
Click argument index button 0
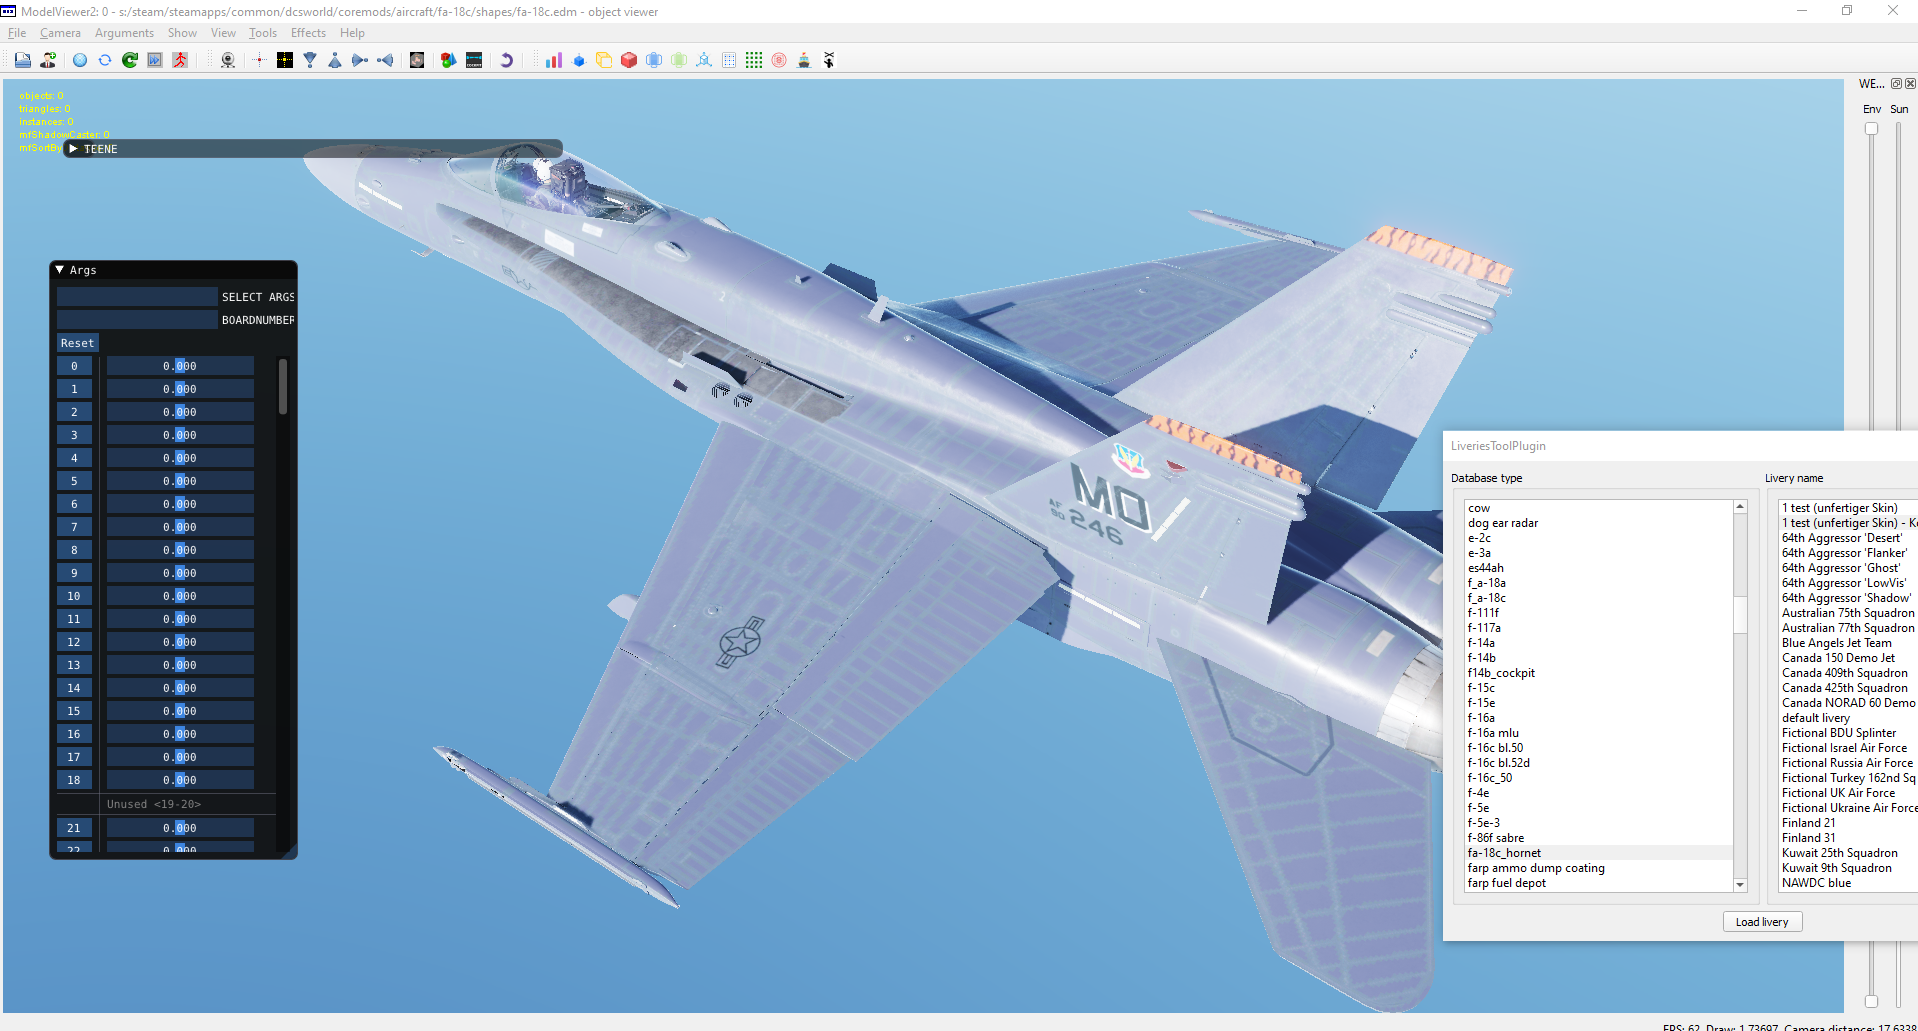point(74,366)
